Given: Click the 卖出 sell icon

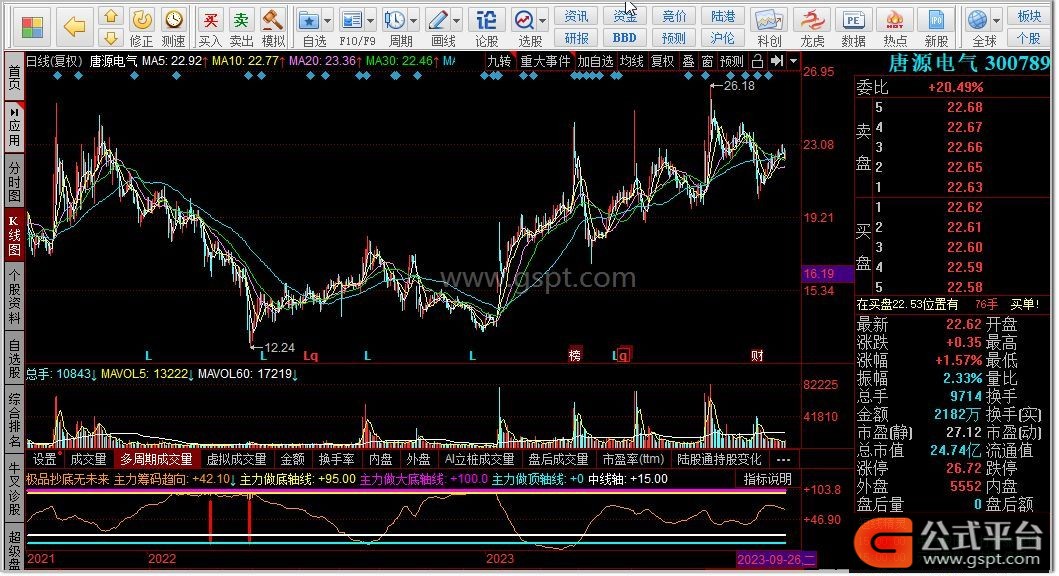Looking at the screenshot, I should coord(241,20).
